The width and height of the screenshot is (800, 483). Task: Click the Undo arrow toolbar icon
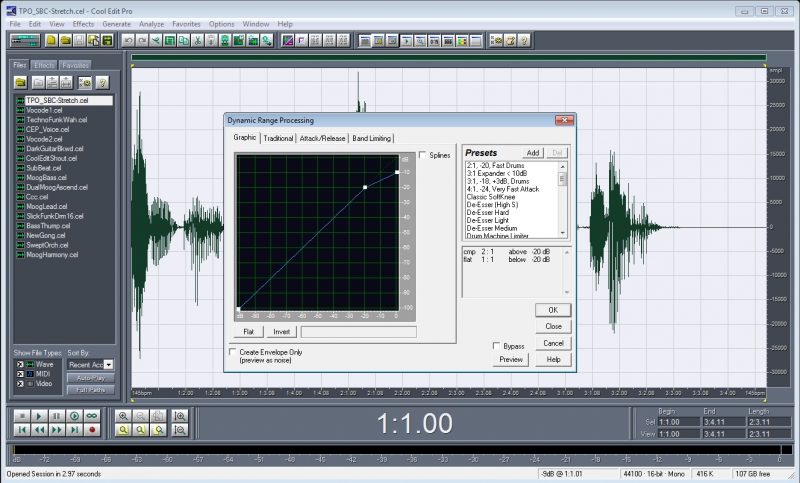point(128,40)
